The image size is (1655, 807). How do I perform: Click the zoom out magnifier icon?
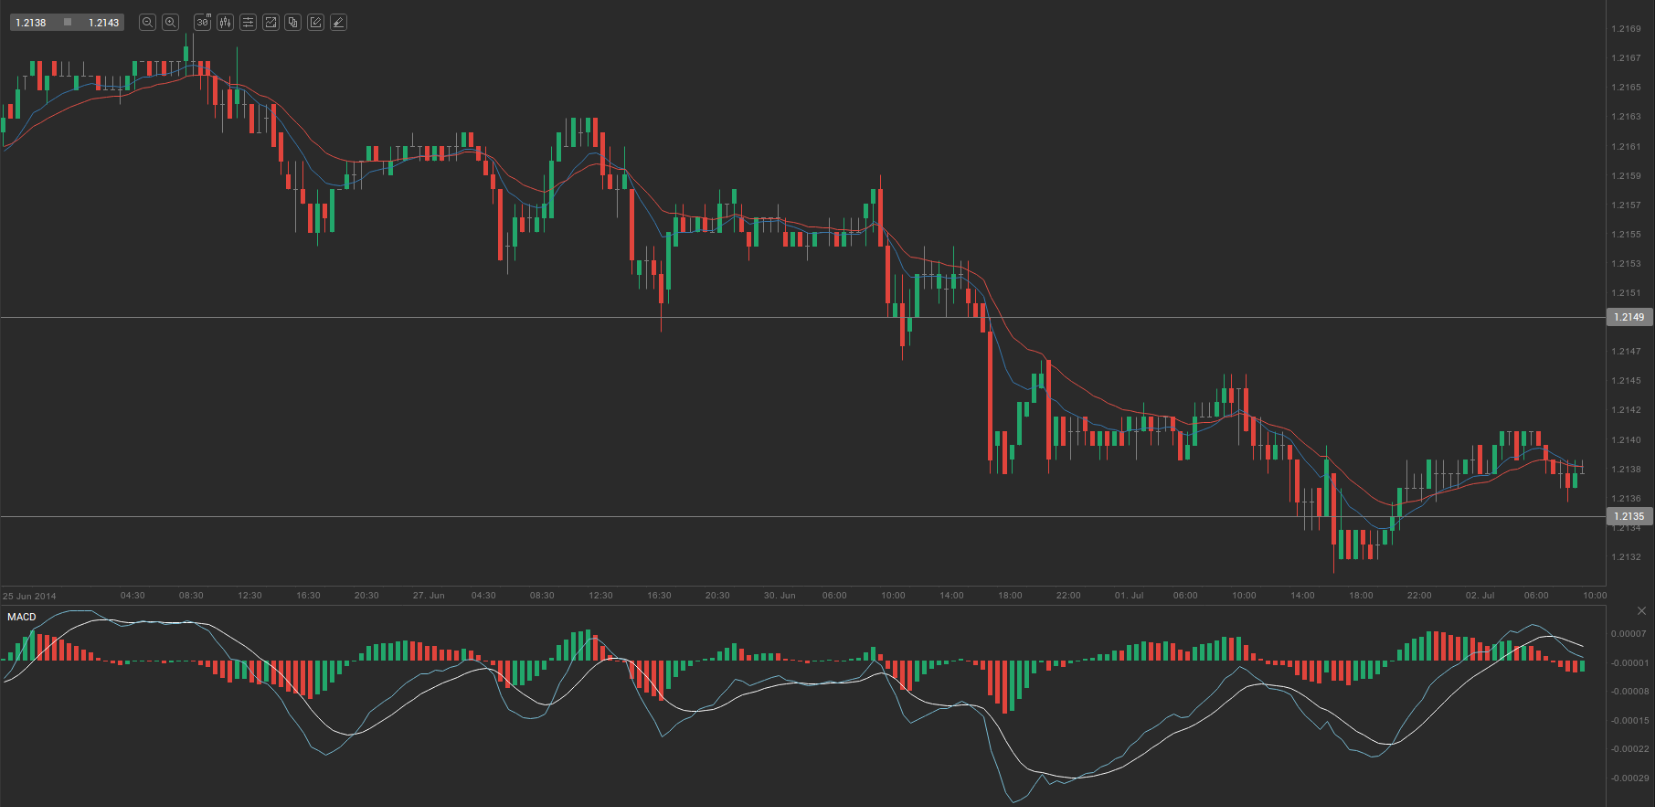click(x=147, y=22)
